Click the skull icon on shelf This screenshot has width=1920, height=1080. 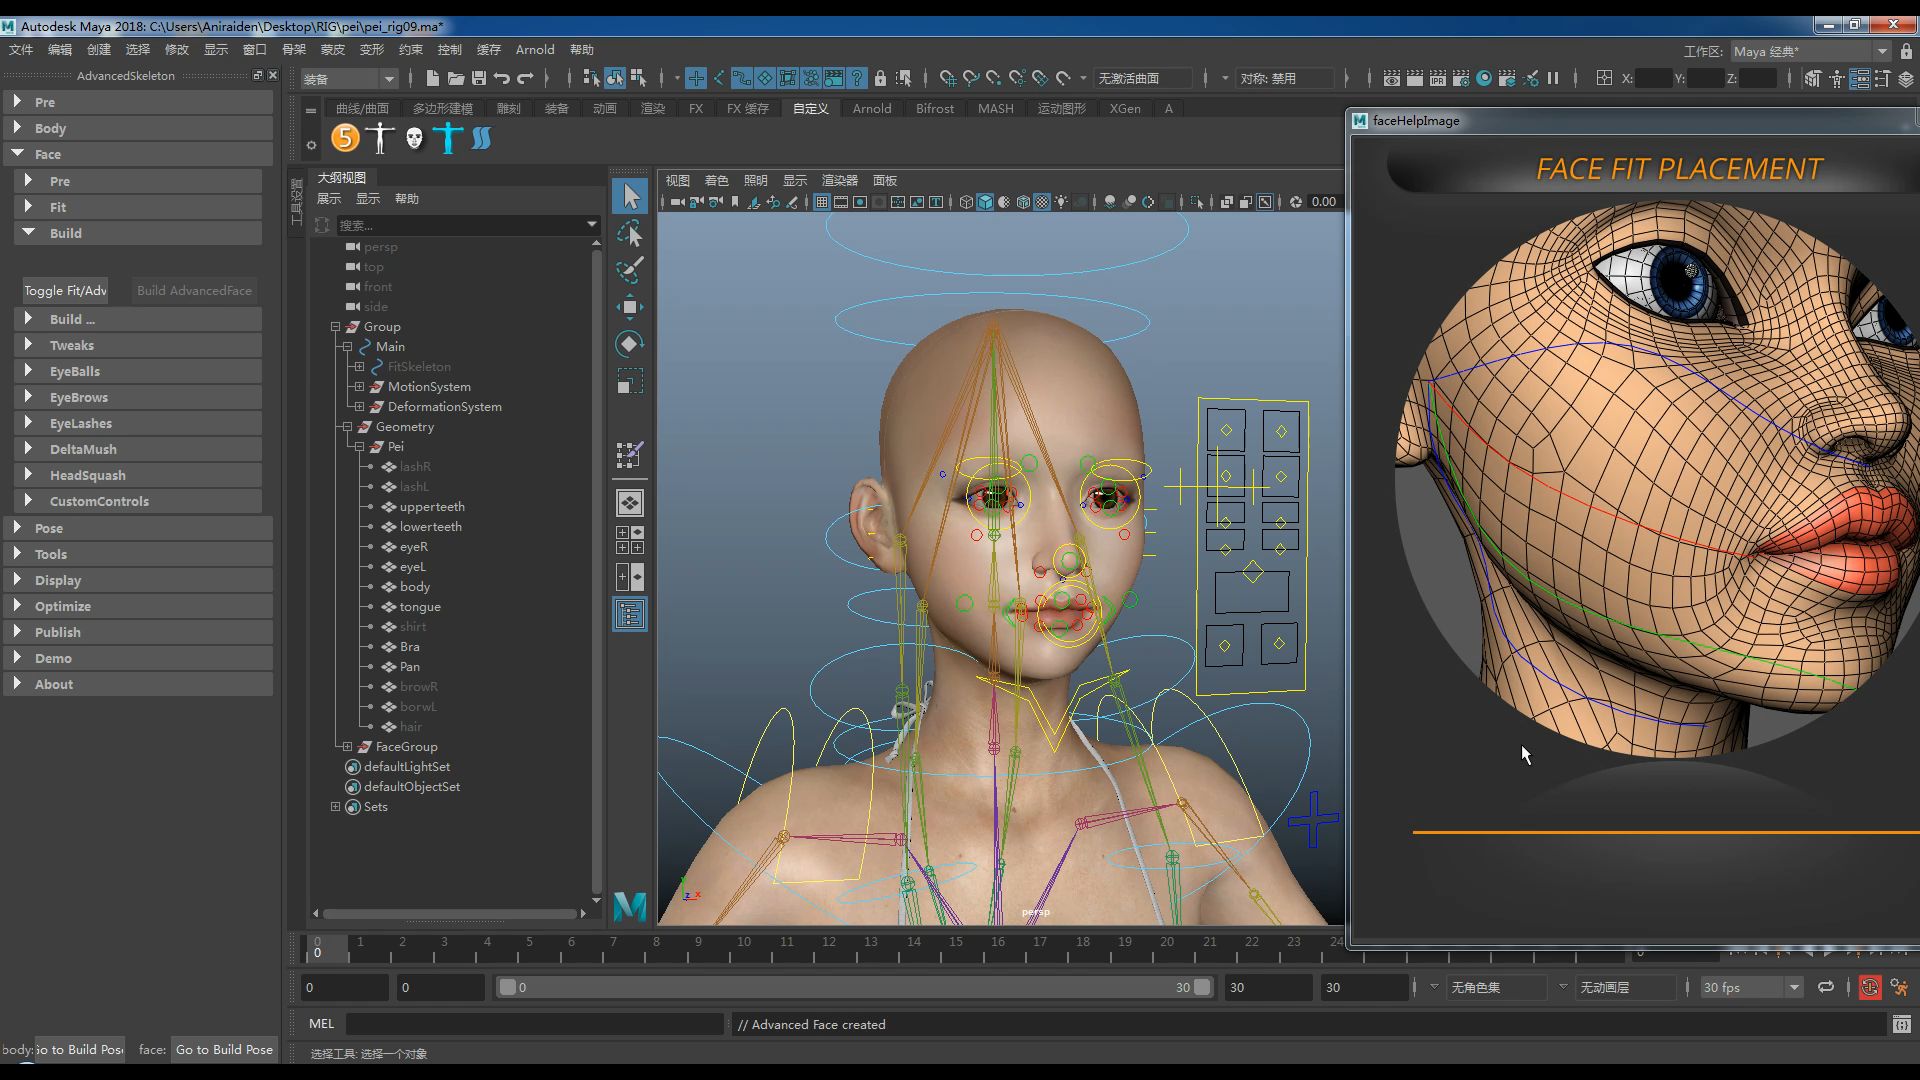(414, 139)
